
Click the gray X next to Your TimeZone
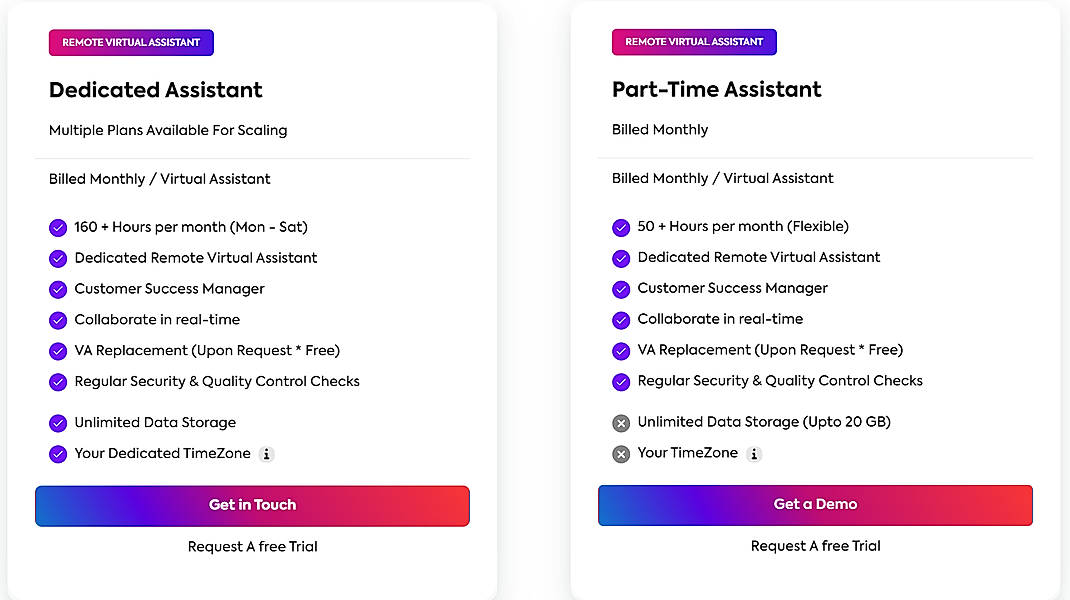pyautogui.click(x=621, y=454)
